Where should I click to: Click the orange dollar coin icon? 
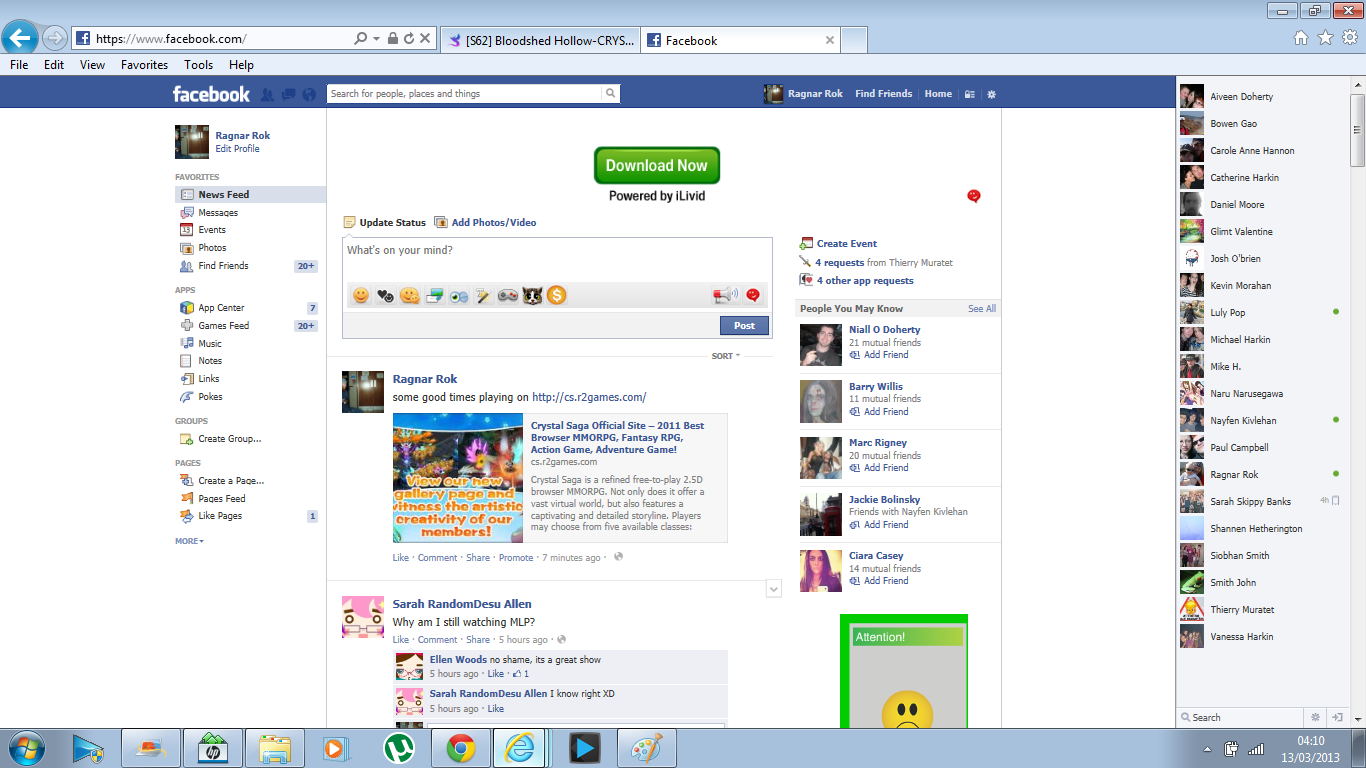(x=557, y=295)
